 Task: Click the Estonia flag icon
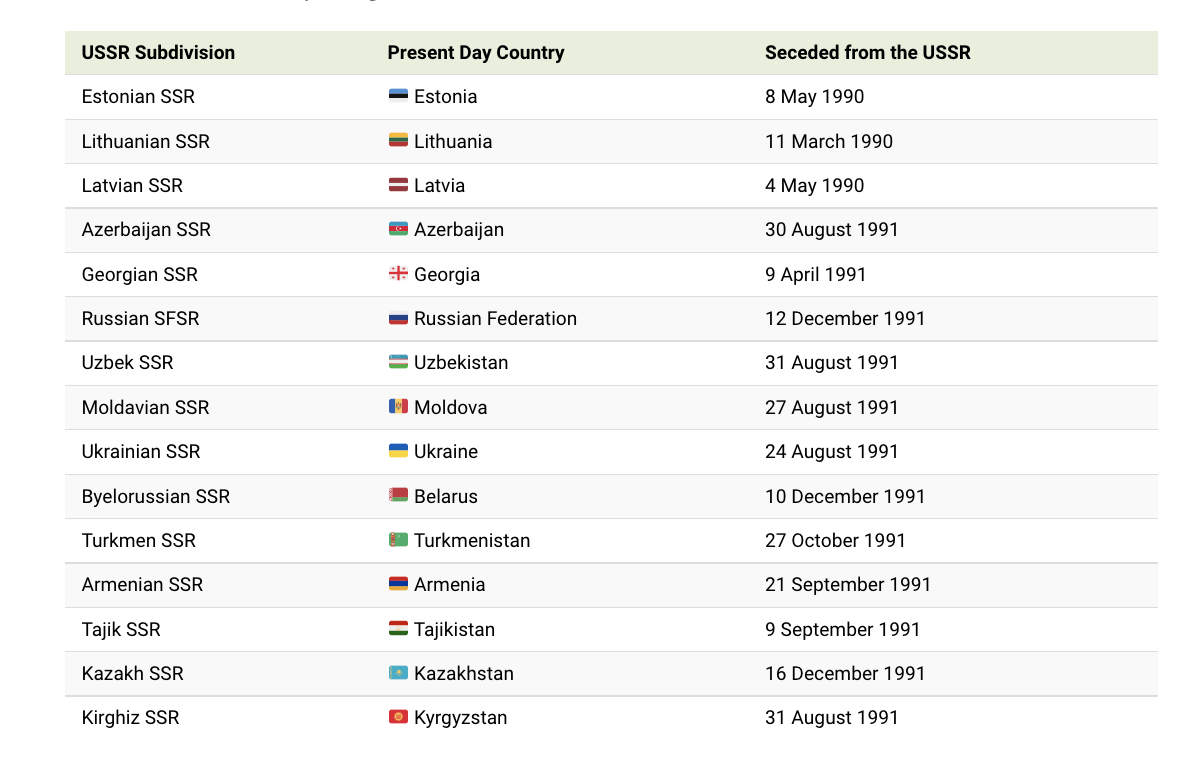398,96
